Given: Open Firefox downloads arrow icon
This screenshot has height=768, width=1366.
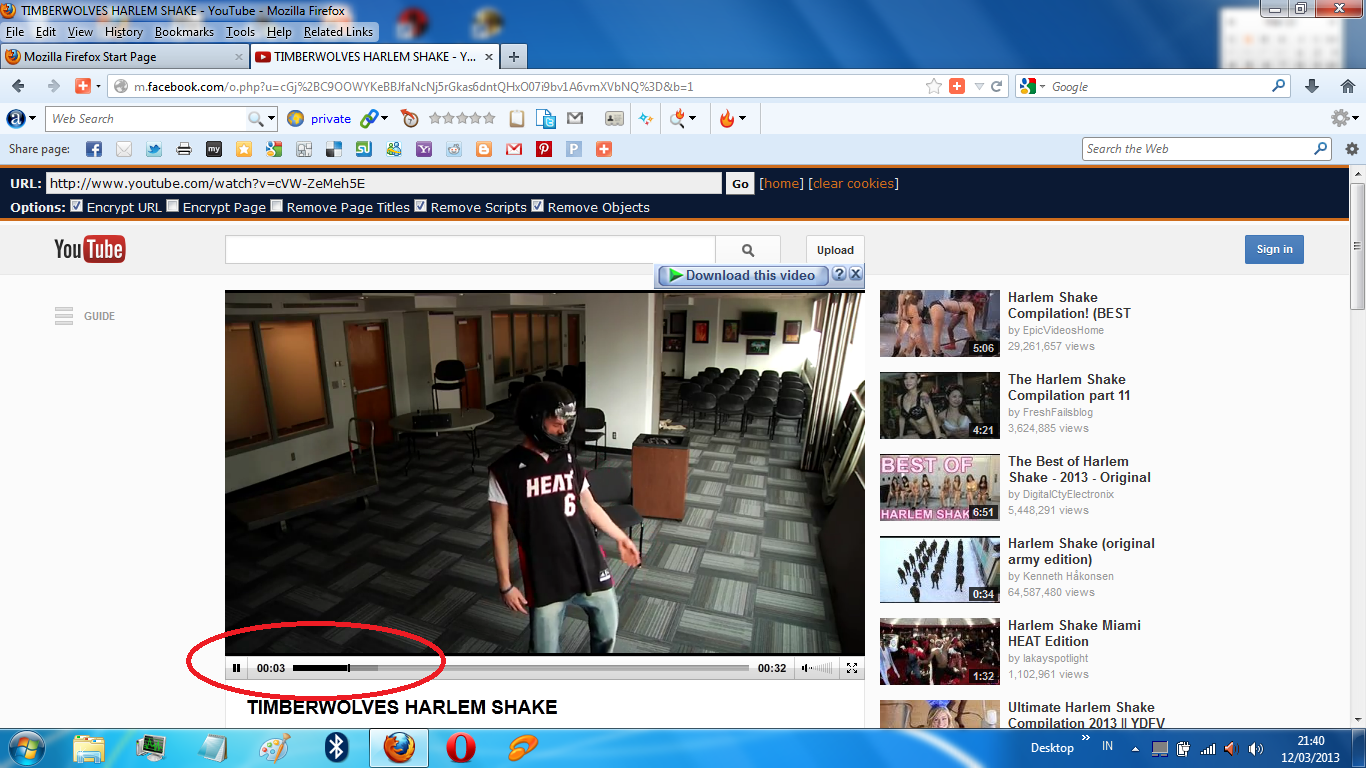Looking at the screenshot, I should pyautogui.click(x=1312, y=86).
